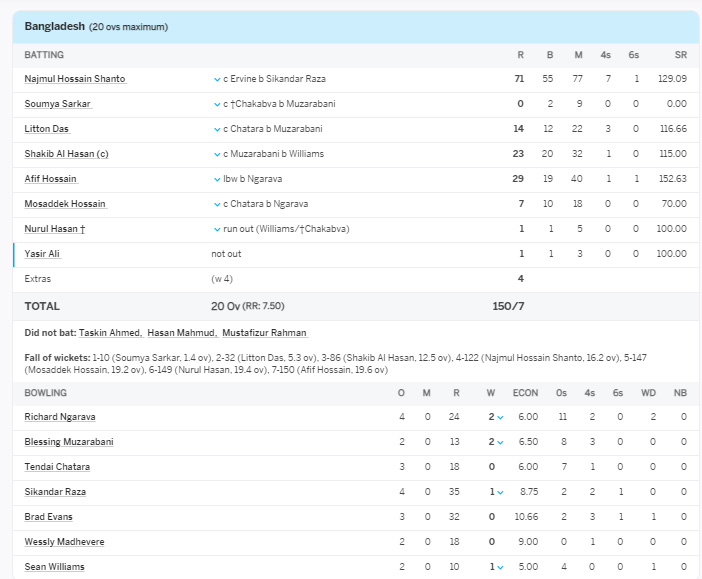Open Mustafizur Rahman's profile link
Image resolution: width=702 pixels, height=579 pixels.
263,333
